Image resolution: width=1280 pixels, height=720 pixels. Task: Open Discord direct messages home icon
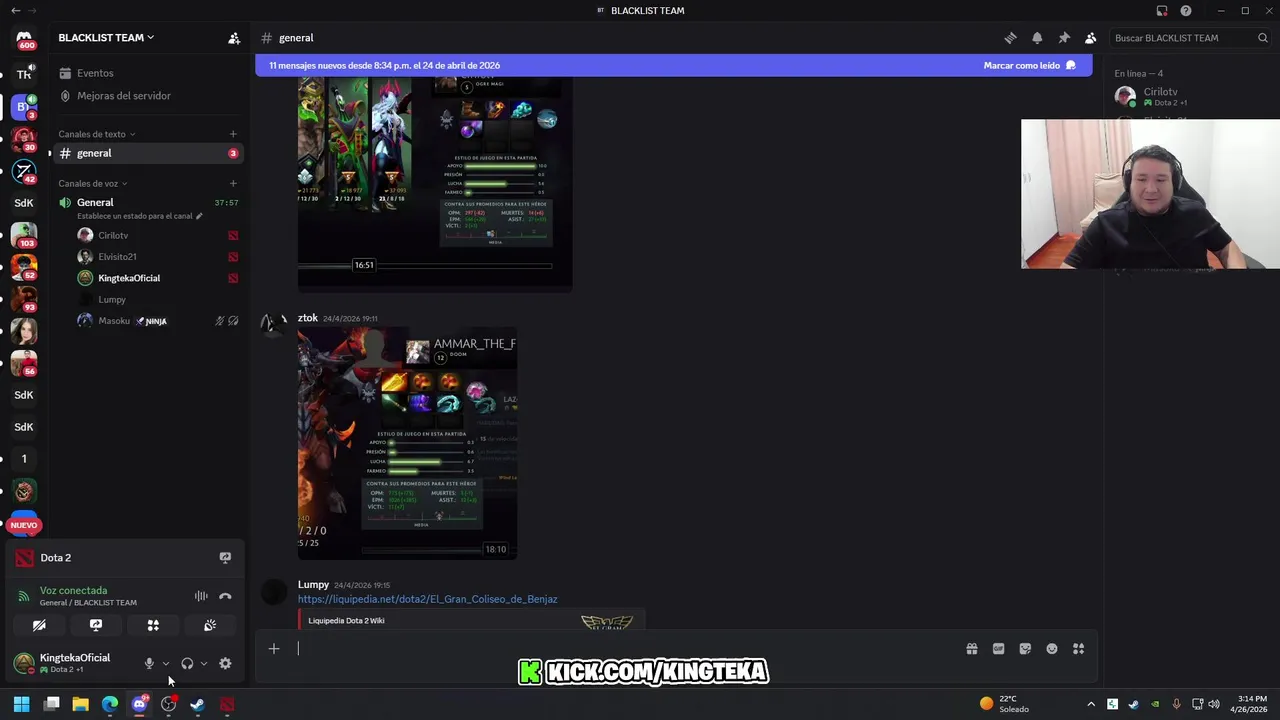pos(24,40)
